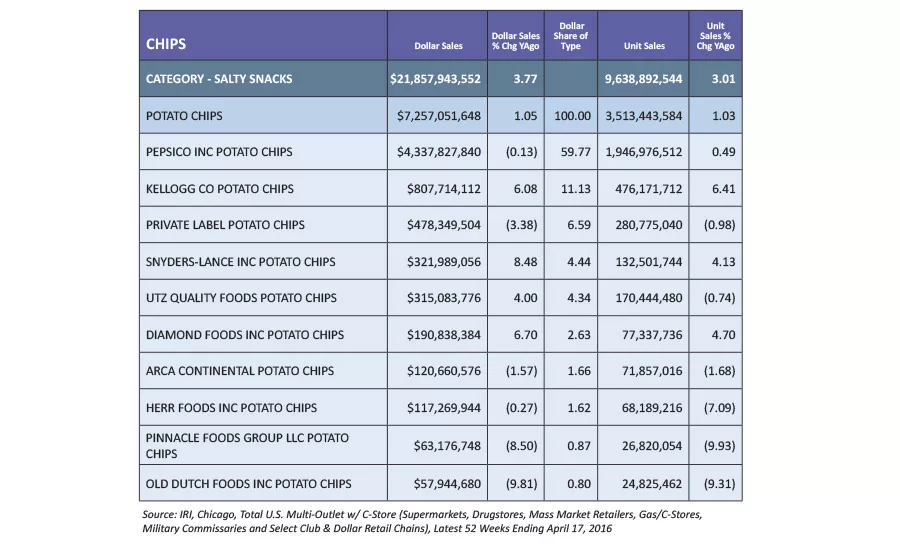Click the $4,337,827,840 cell

coord(439,152)
